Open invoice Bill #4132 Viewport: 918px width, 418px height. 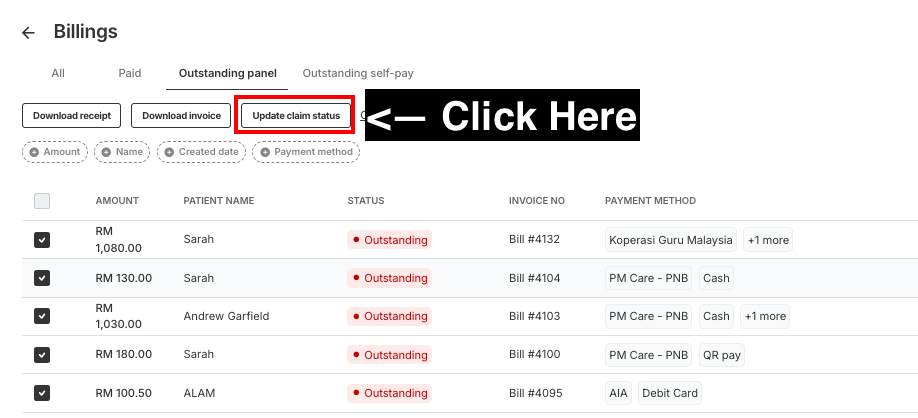coord(535,239)
